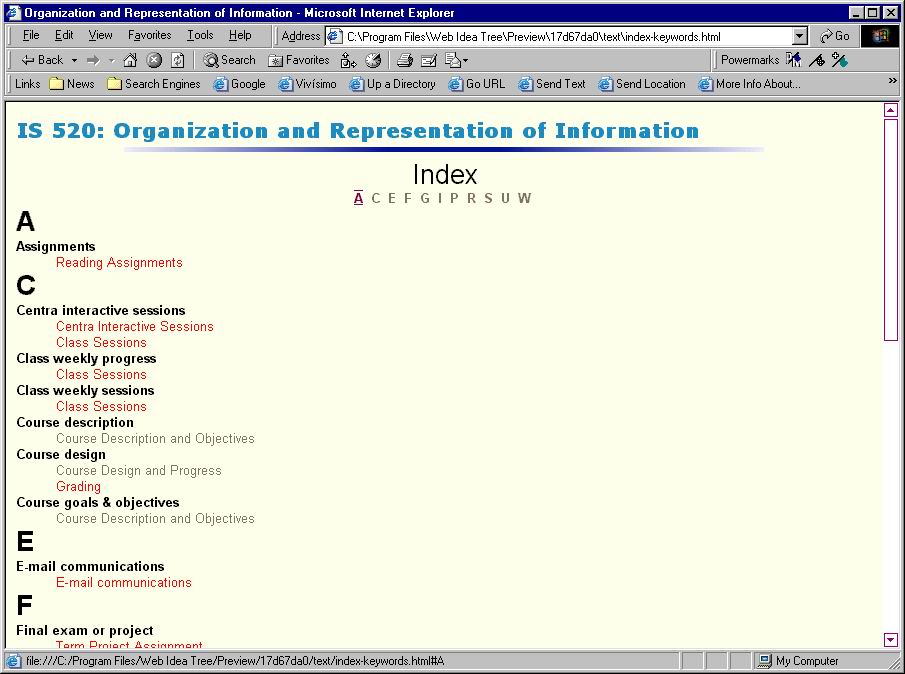Open the Search toolbar button

point(229,60)
